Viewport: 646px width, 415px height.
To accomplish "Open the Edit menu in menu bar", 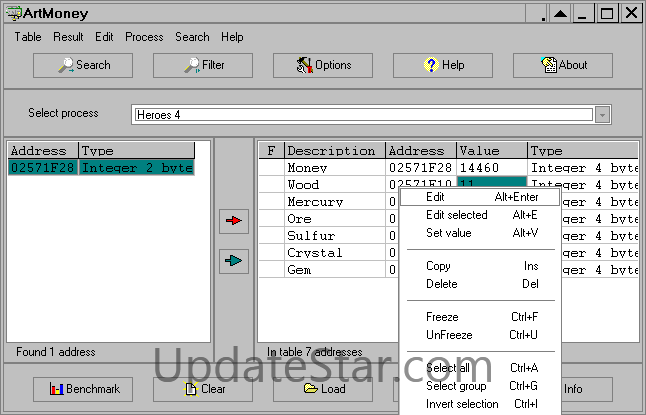I will pyautogui.click(x=104, y=37).
